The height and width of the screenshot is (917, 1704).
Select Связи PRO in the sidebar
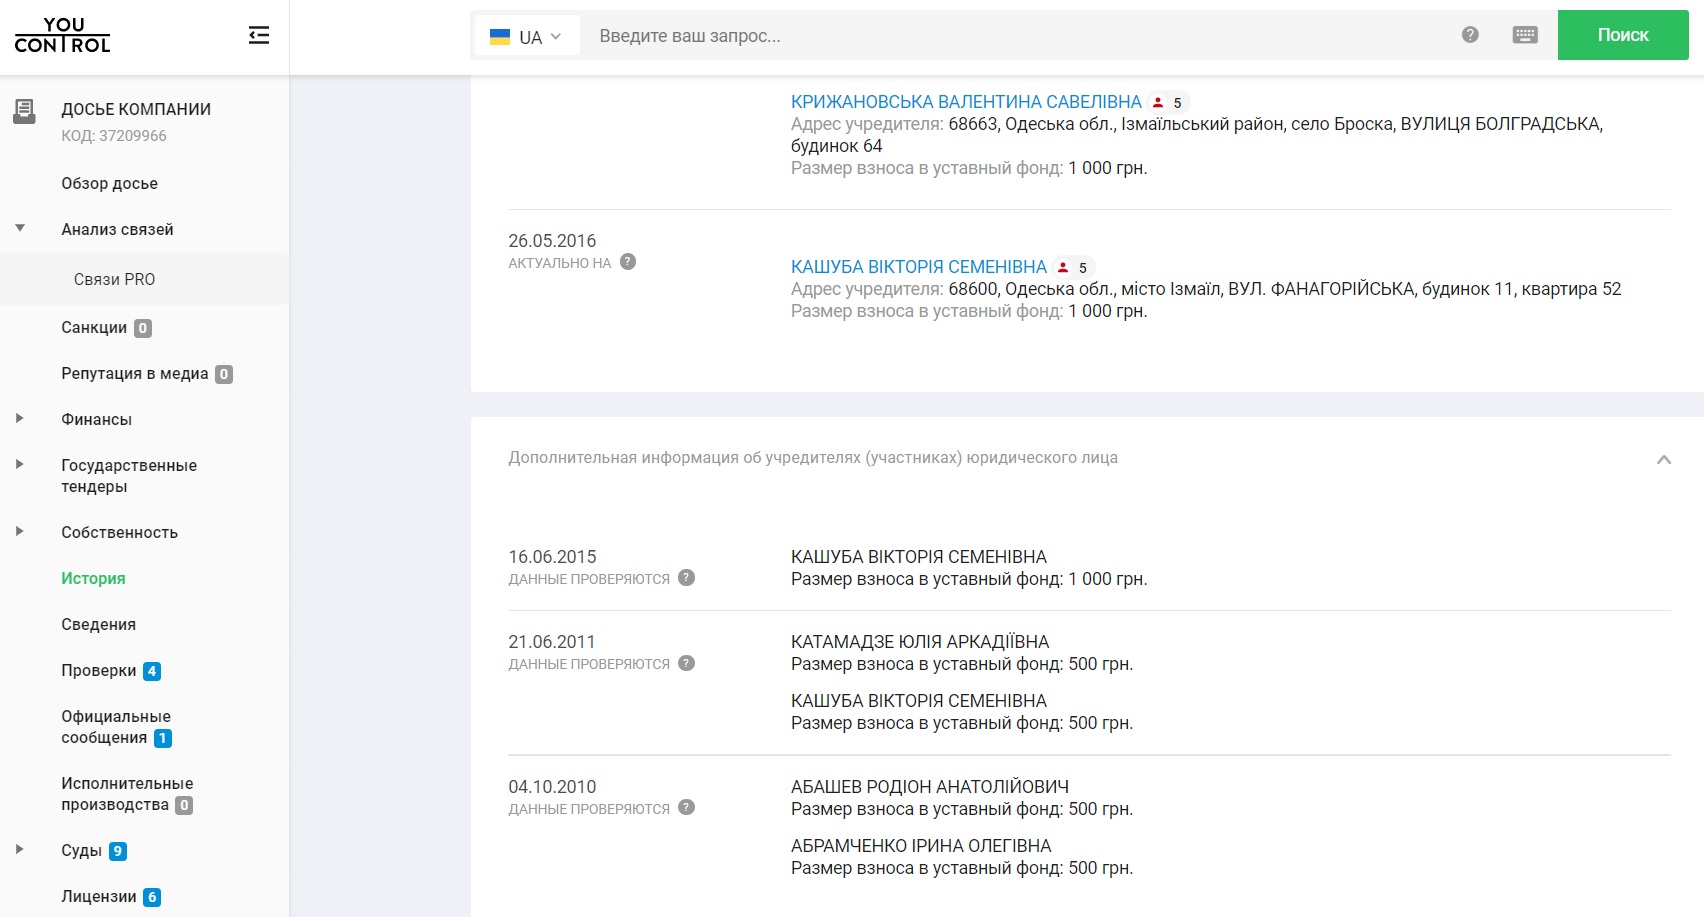114,279
